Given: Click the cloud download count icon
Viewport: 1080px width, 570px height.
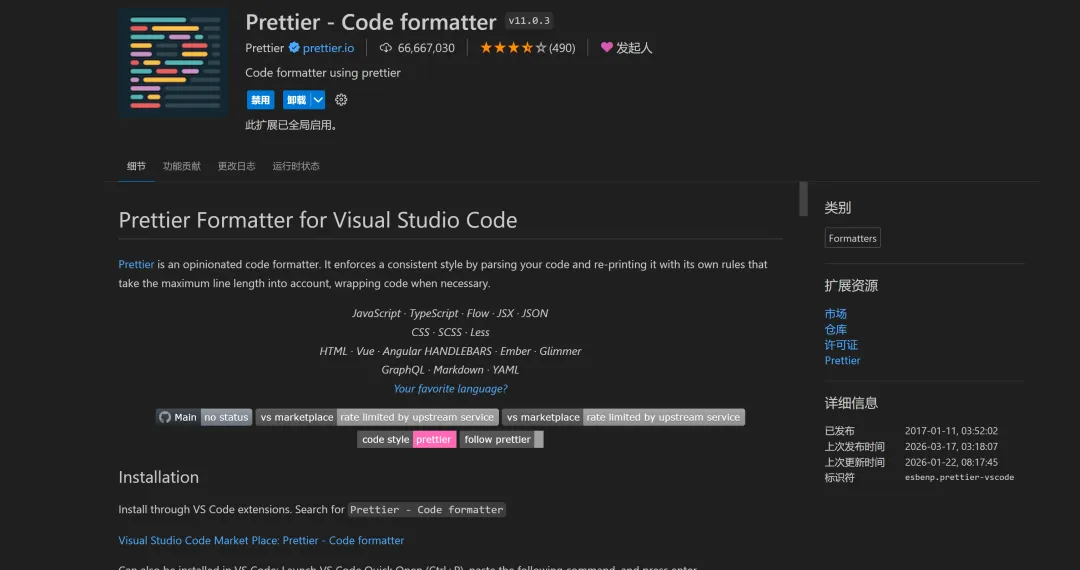Looking at the screenshot, I should pos(386,48).
